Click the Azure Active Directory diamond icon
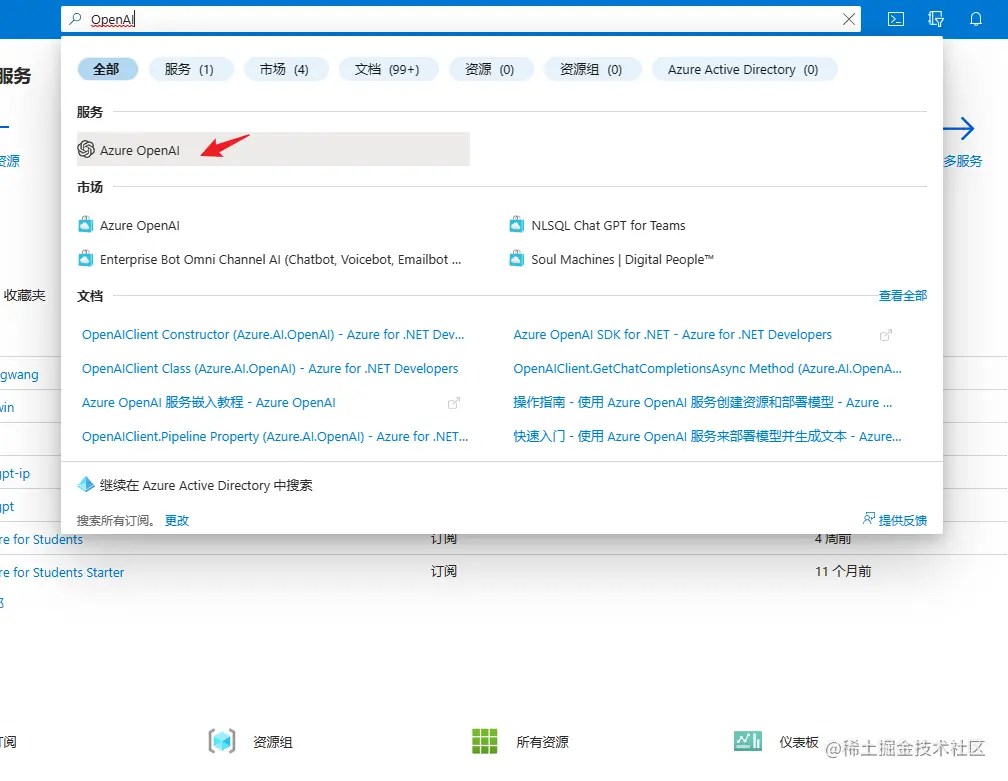The height and width of the screenshot is (781, 1008). tap(86, 485)
